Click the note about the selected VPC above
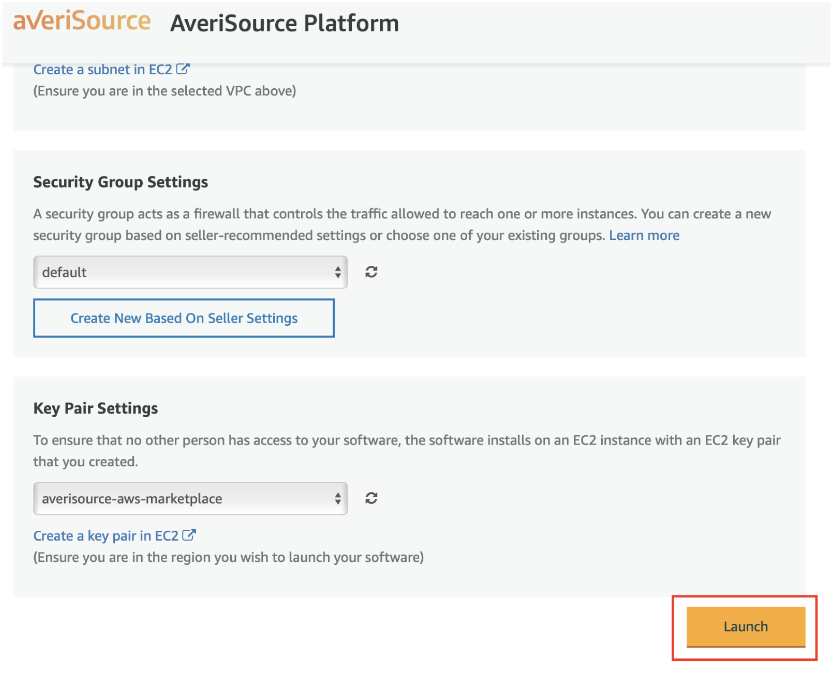 coord(165,91)
